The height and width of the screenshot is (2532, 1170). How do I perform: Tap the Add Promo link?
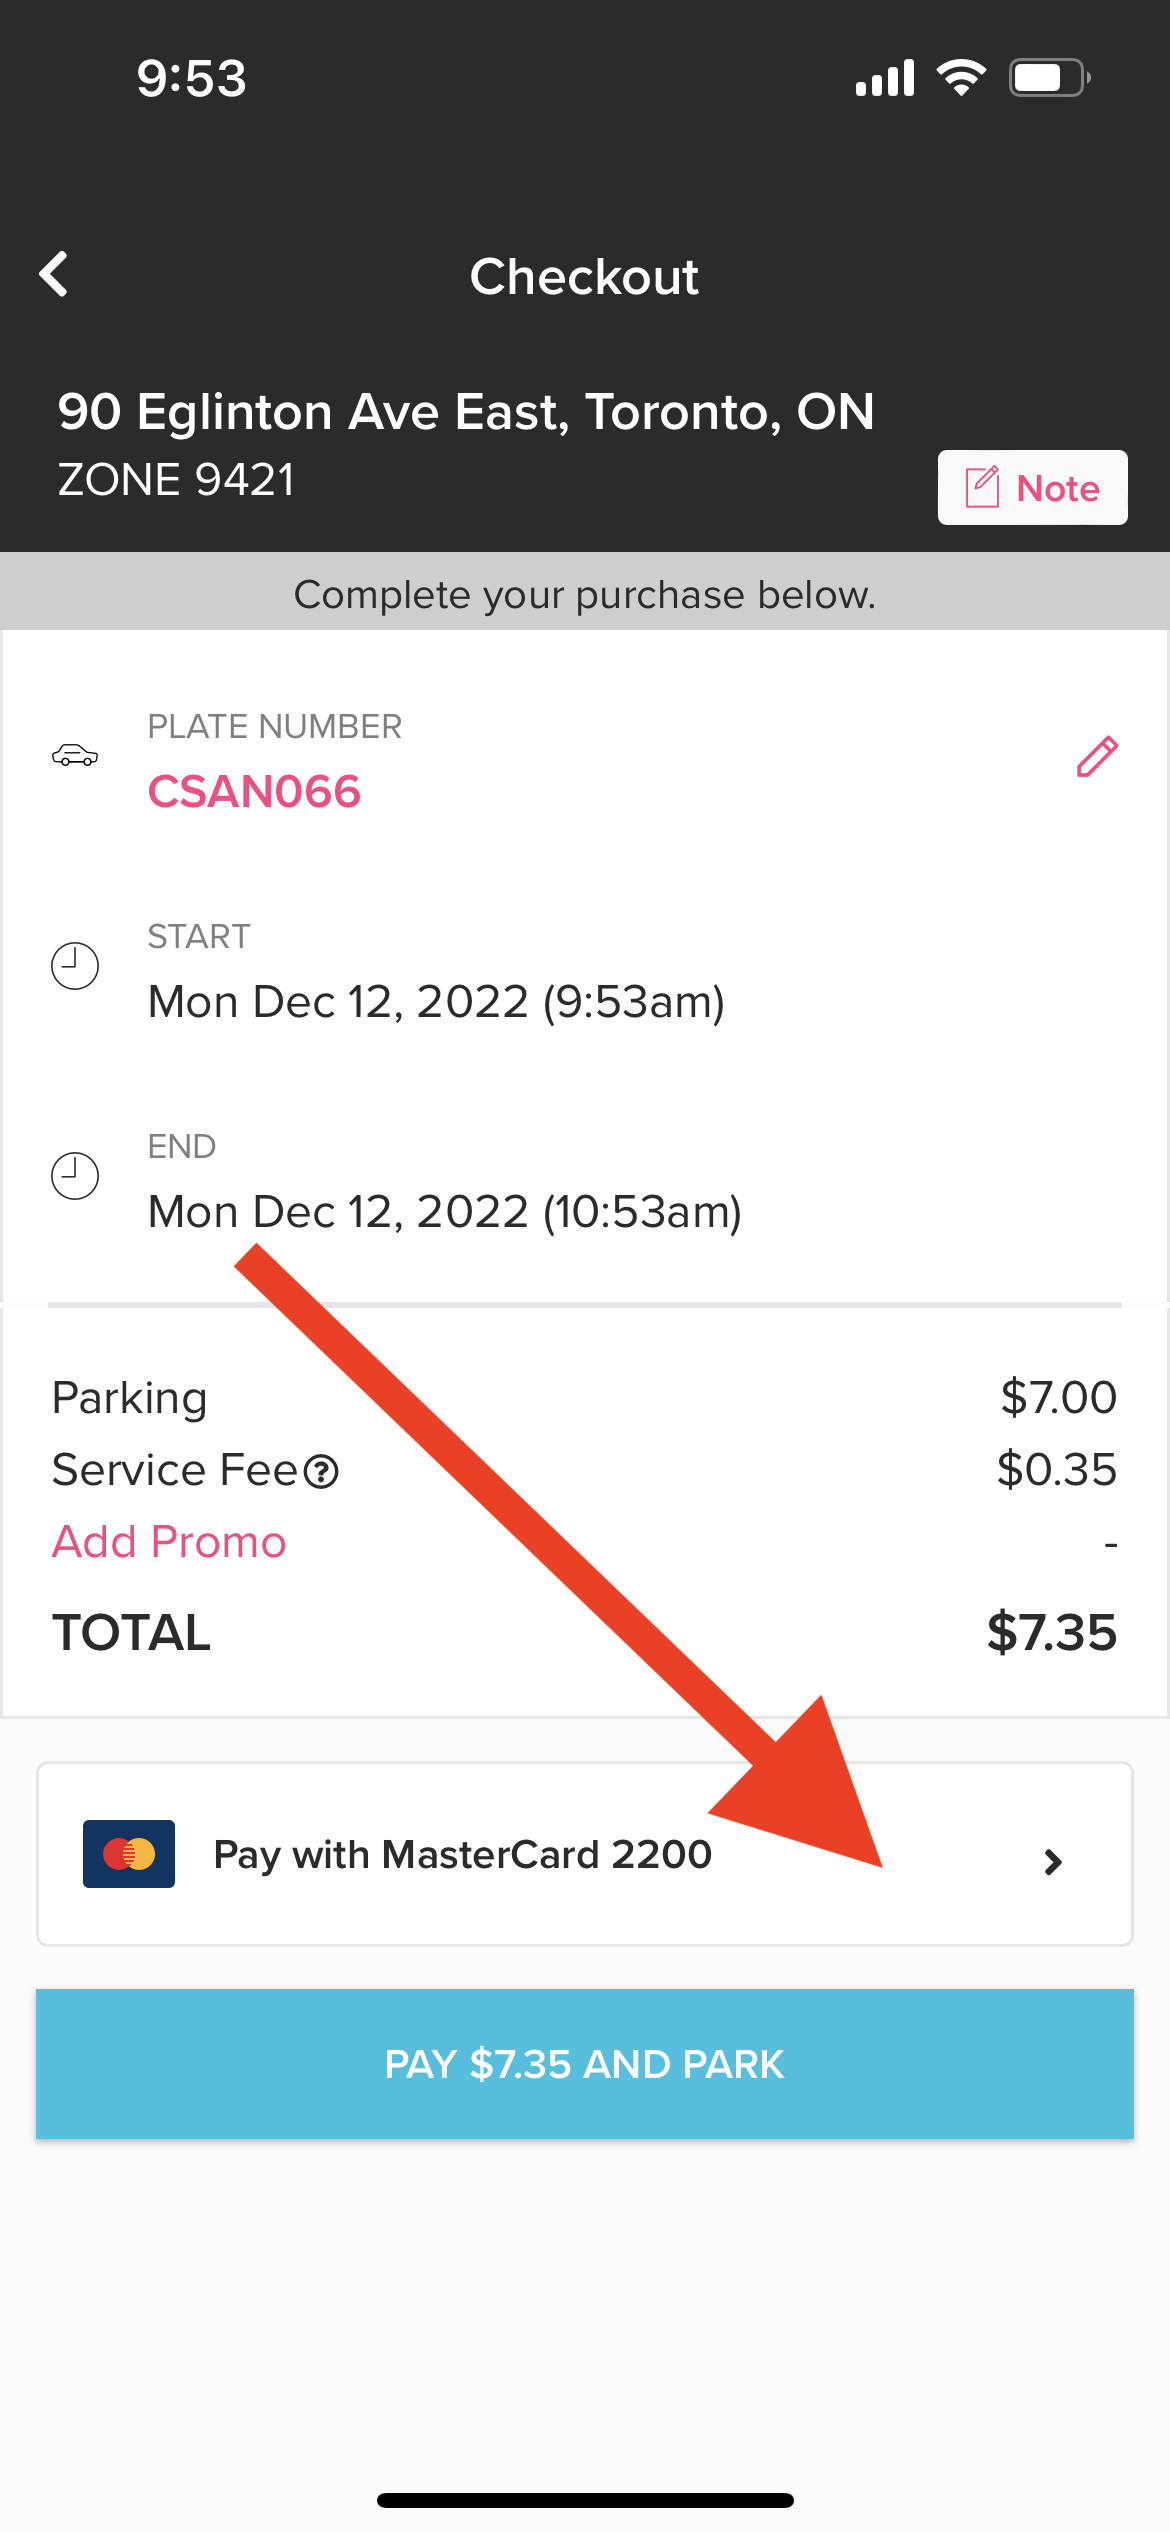tap(169, 1542)
